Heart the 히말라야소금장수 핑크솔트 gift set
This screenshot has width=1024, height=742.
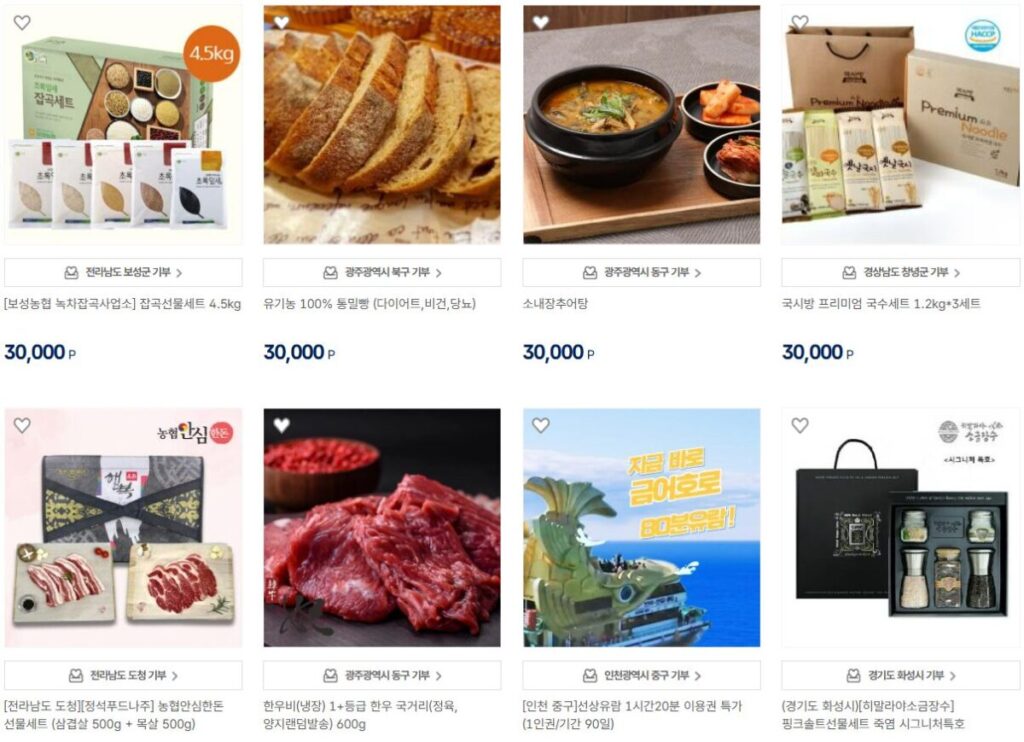[800, 426]
